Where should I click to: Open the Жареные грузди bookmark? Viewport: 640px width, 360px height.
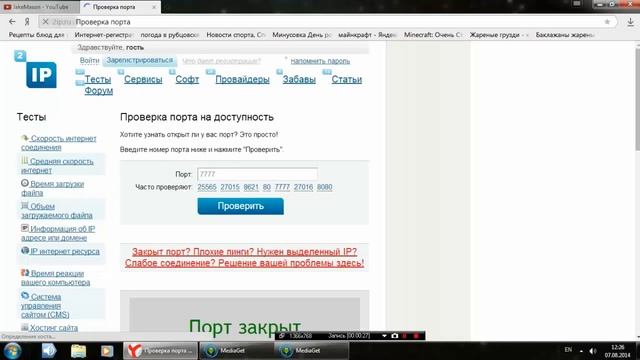coord(498,35)
